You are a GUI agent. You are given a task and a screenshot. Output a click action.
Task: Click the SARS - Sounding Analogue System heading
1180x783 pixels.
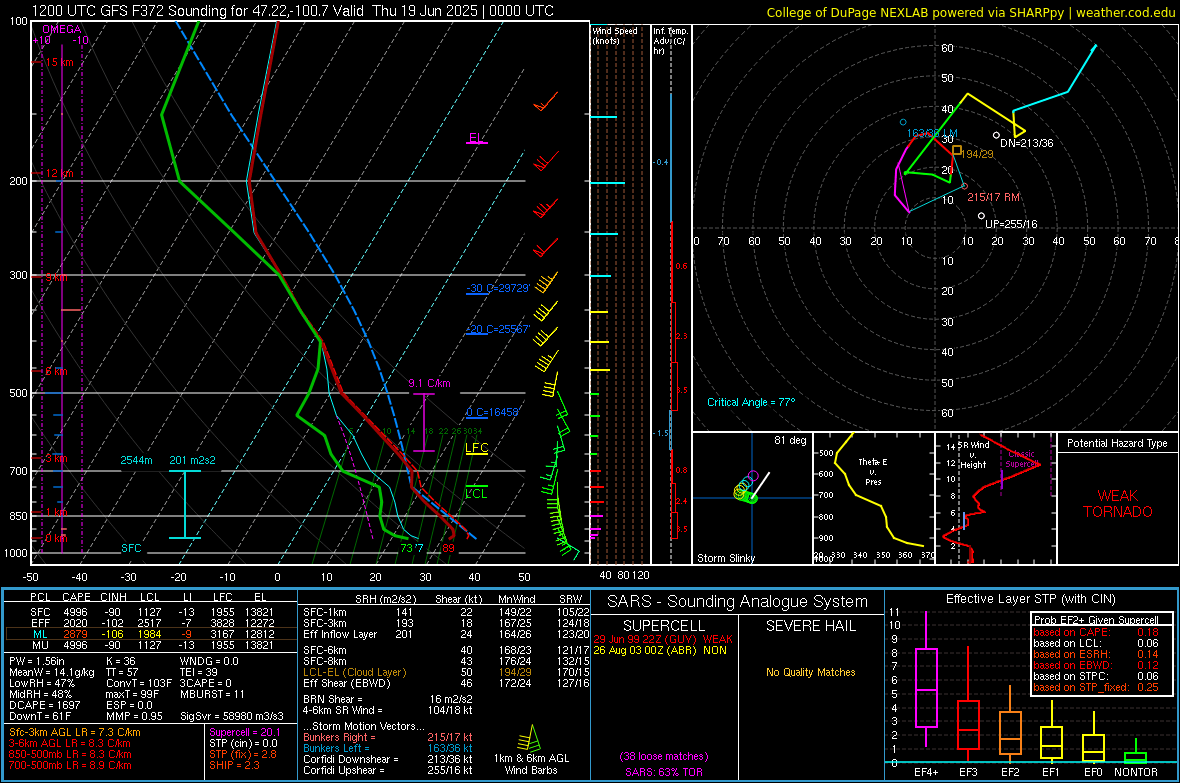737,602
